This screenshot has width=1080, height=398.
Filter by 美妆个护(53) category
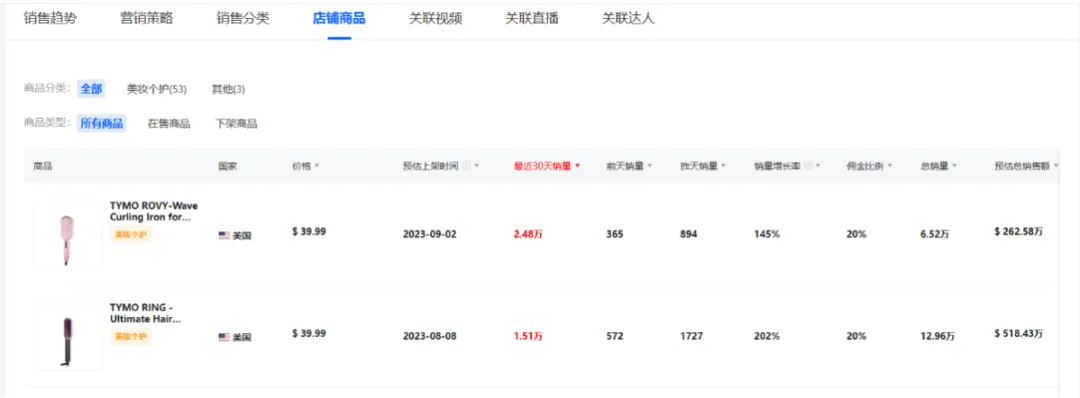point(157,90)
